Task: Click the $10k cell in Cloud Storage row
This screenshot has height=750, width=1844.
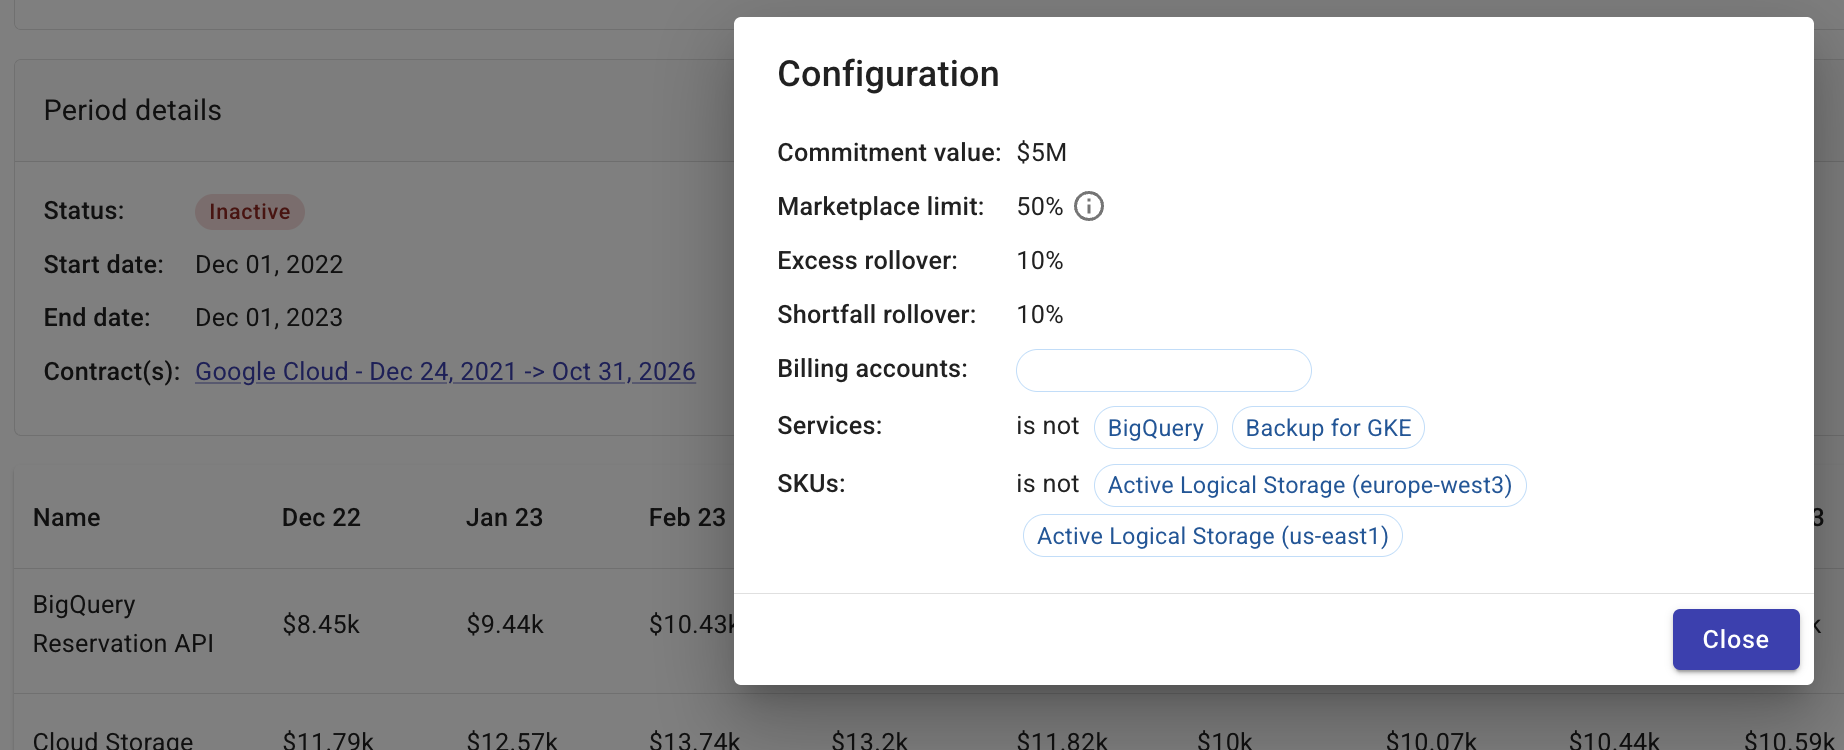Action: [1225, 741]
